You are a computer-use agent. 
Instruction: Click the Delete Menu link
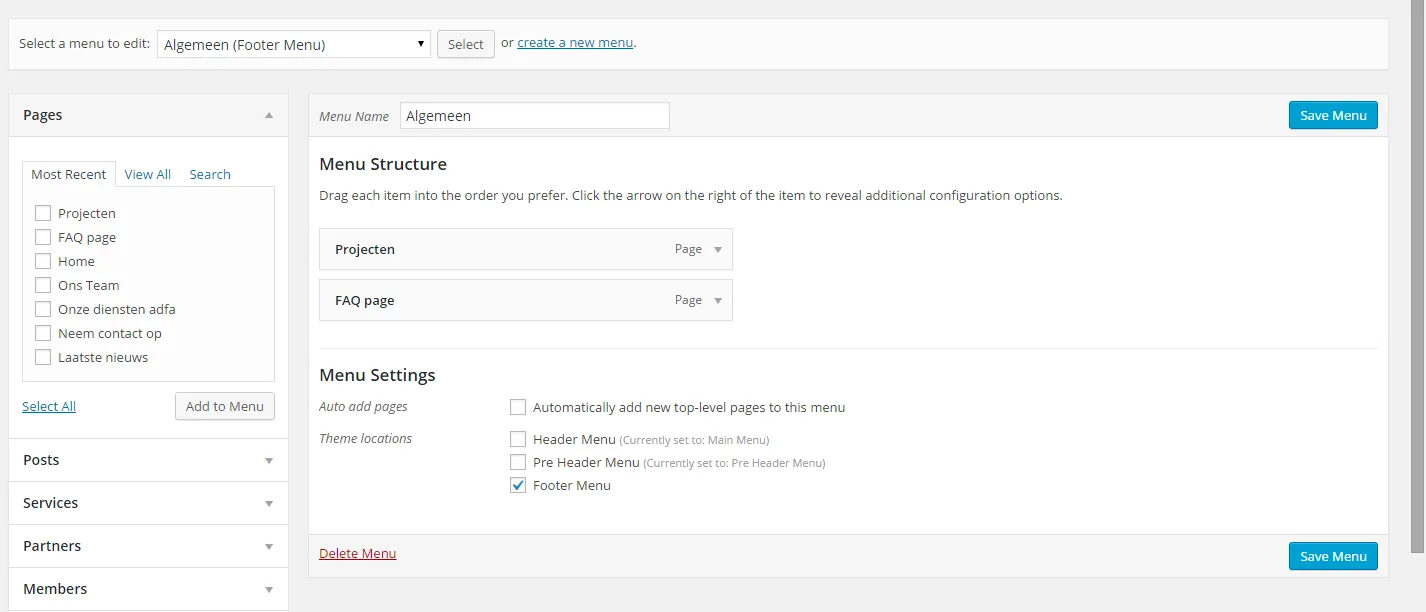tap(358, 554)
